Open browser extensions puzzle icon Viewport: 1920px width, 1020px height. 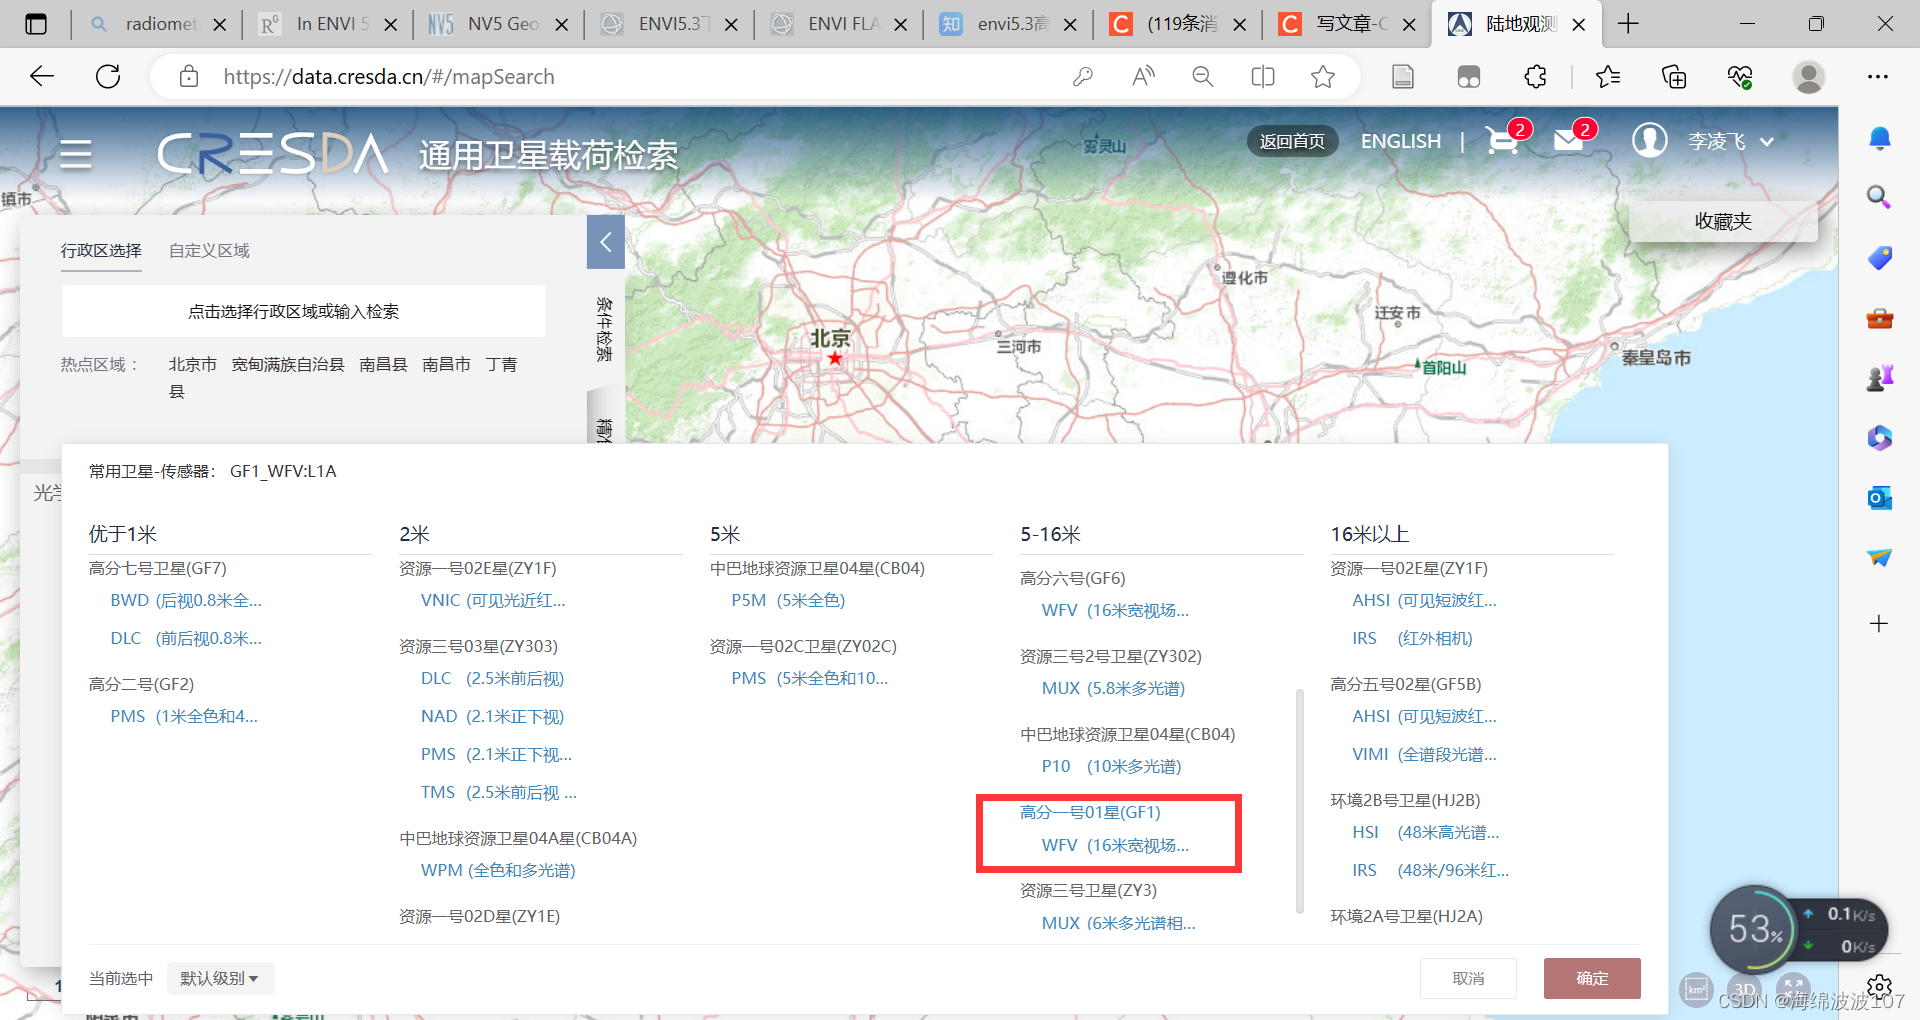click(1535, 76)
